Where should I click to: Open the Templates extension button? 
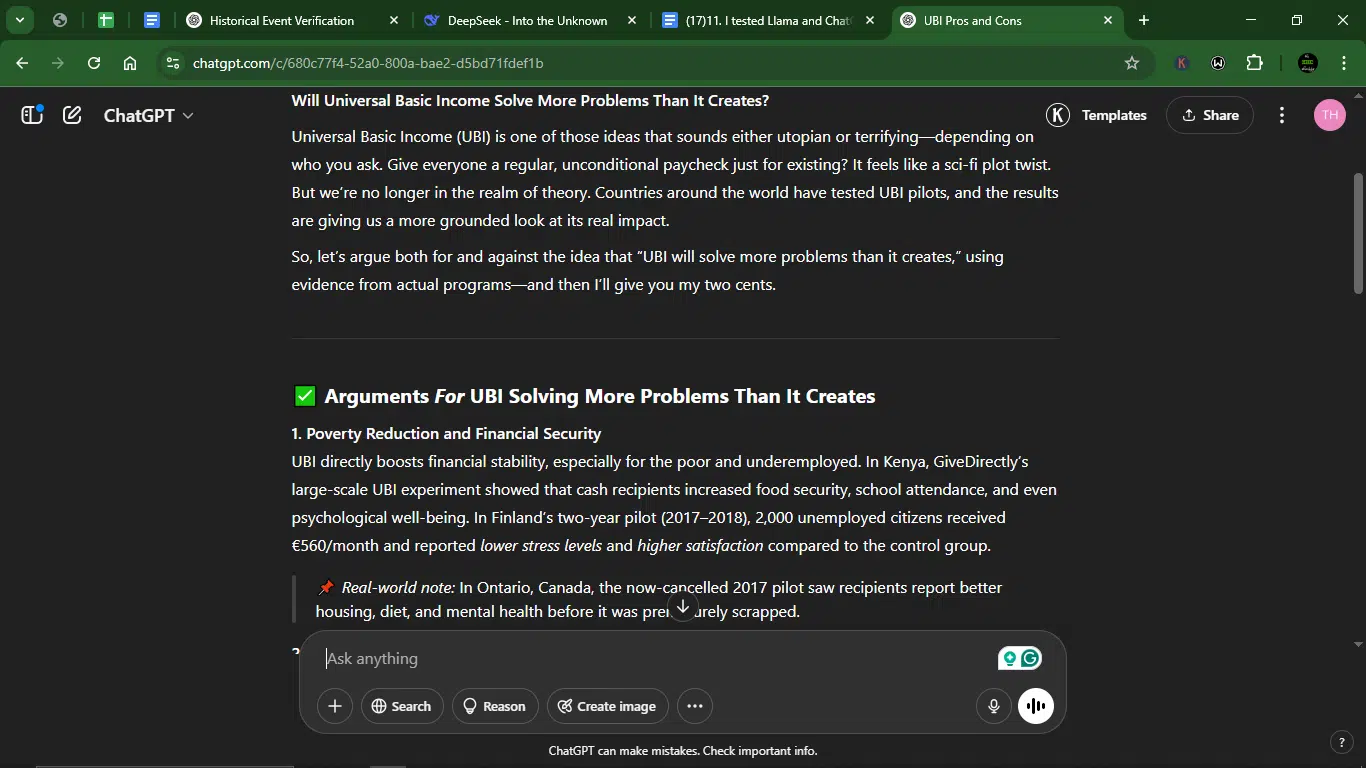(1097, 115)
